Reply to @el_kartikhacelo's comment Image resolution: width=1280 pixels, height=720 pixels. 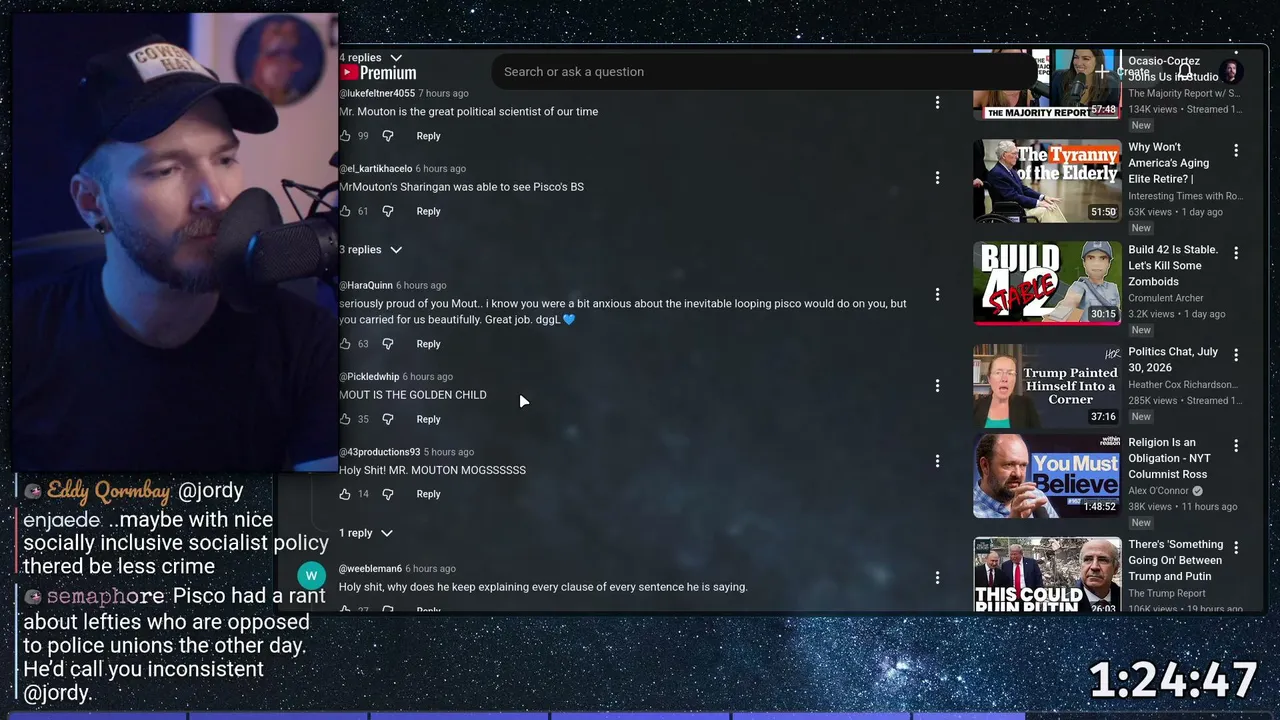pos(428,211)
